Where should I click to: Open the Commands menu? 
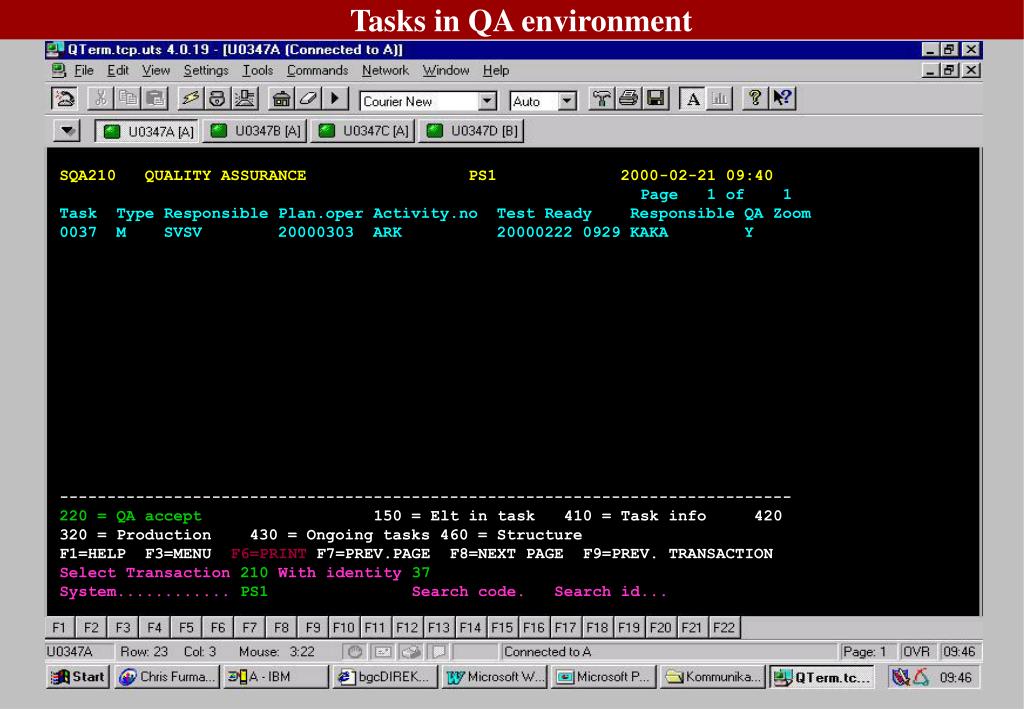coord(317,70)
